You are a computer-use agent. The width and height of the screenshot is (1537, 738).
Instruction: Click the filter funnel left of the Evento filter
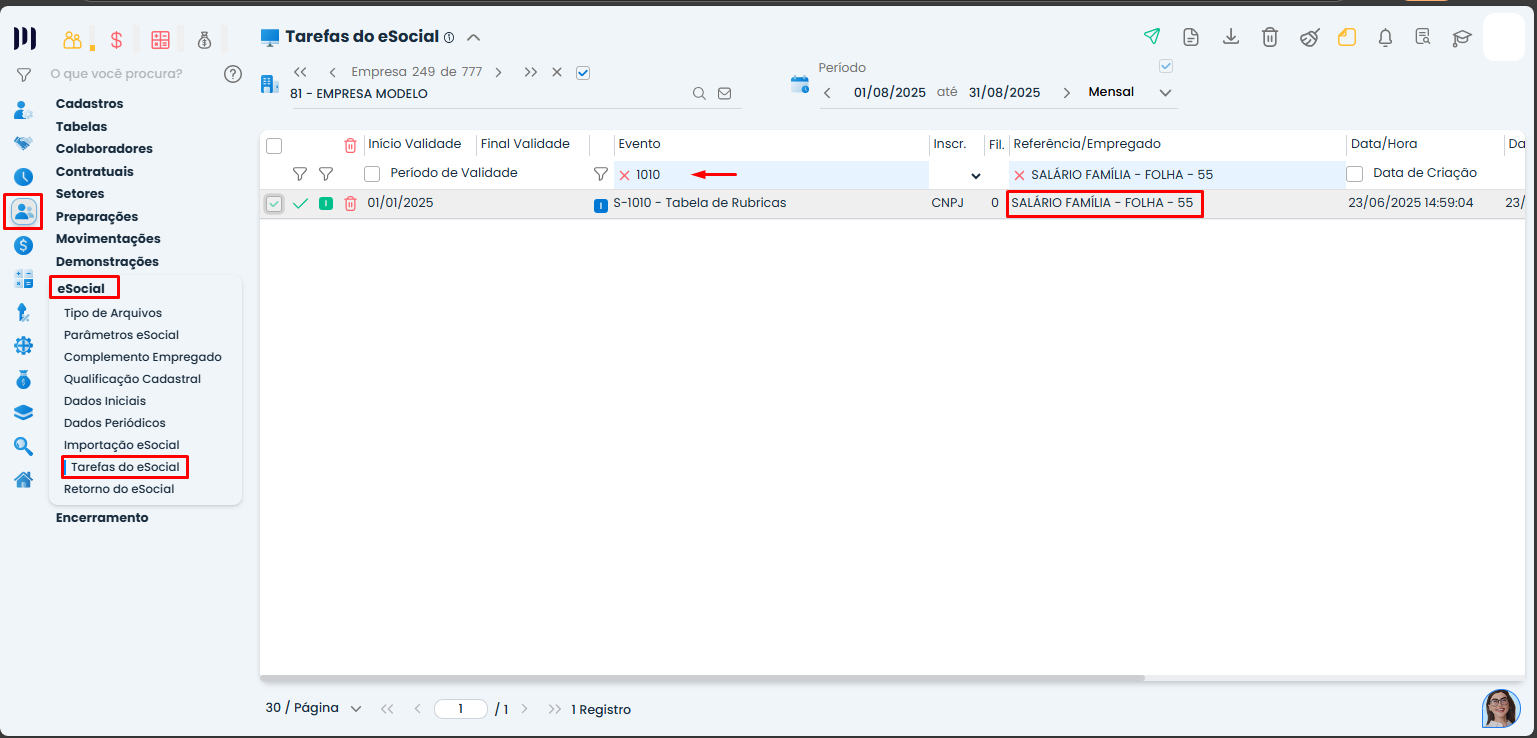point(600,174)
